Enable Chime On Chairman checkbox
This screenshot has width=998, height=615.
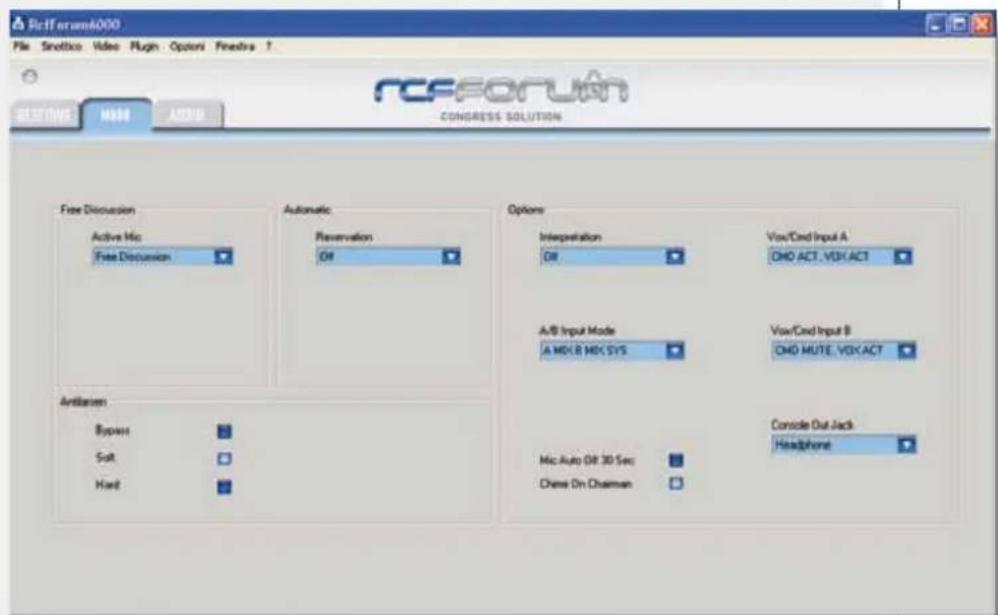(676, 484)
